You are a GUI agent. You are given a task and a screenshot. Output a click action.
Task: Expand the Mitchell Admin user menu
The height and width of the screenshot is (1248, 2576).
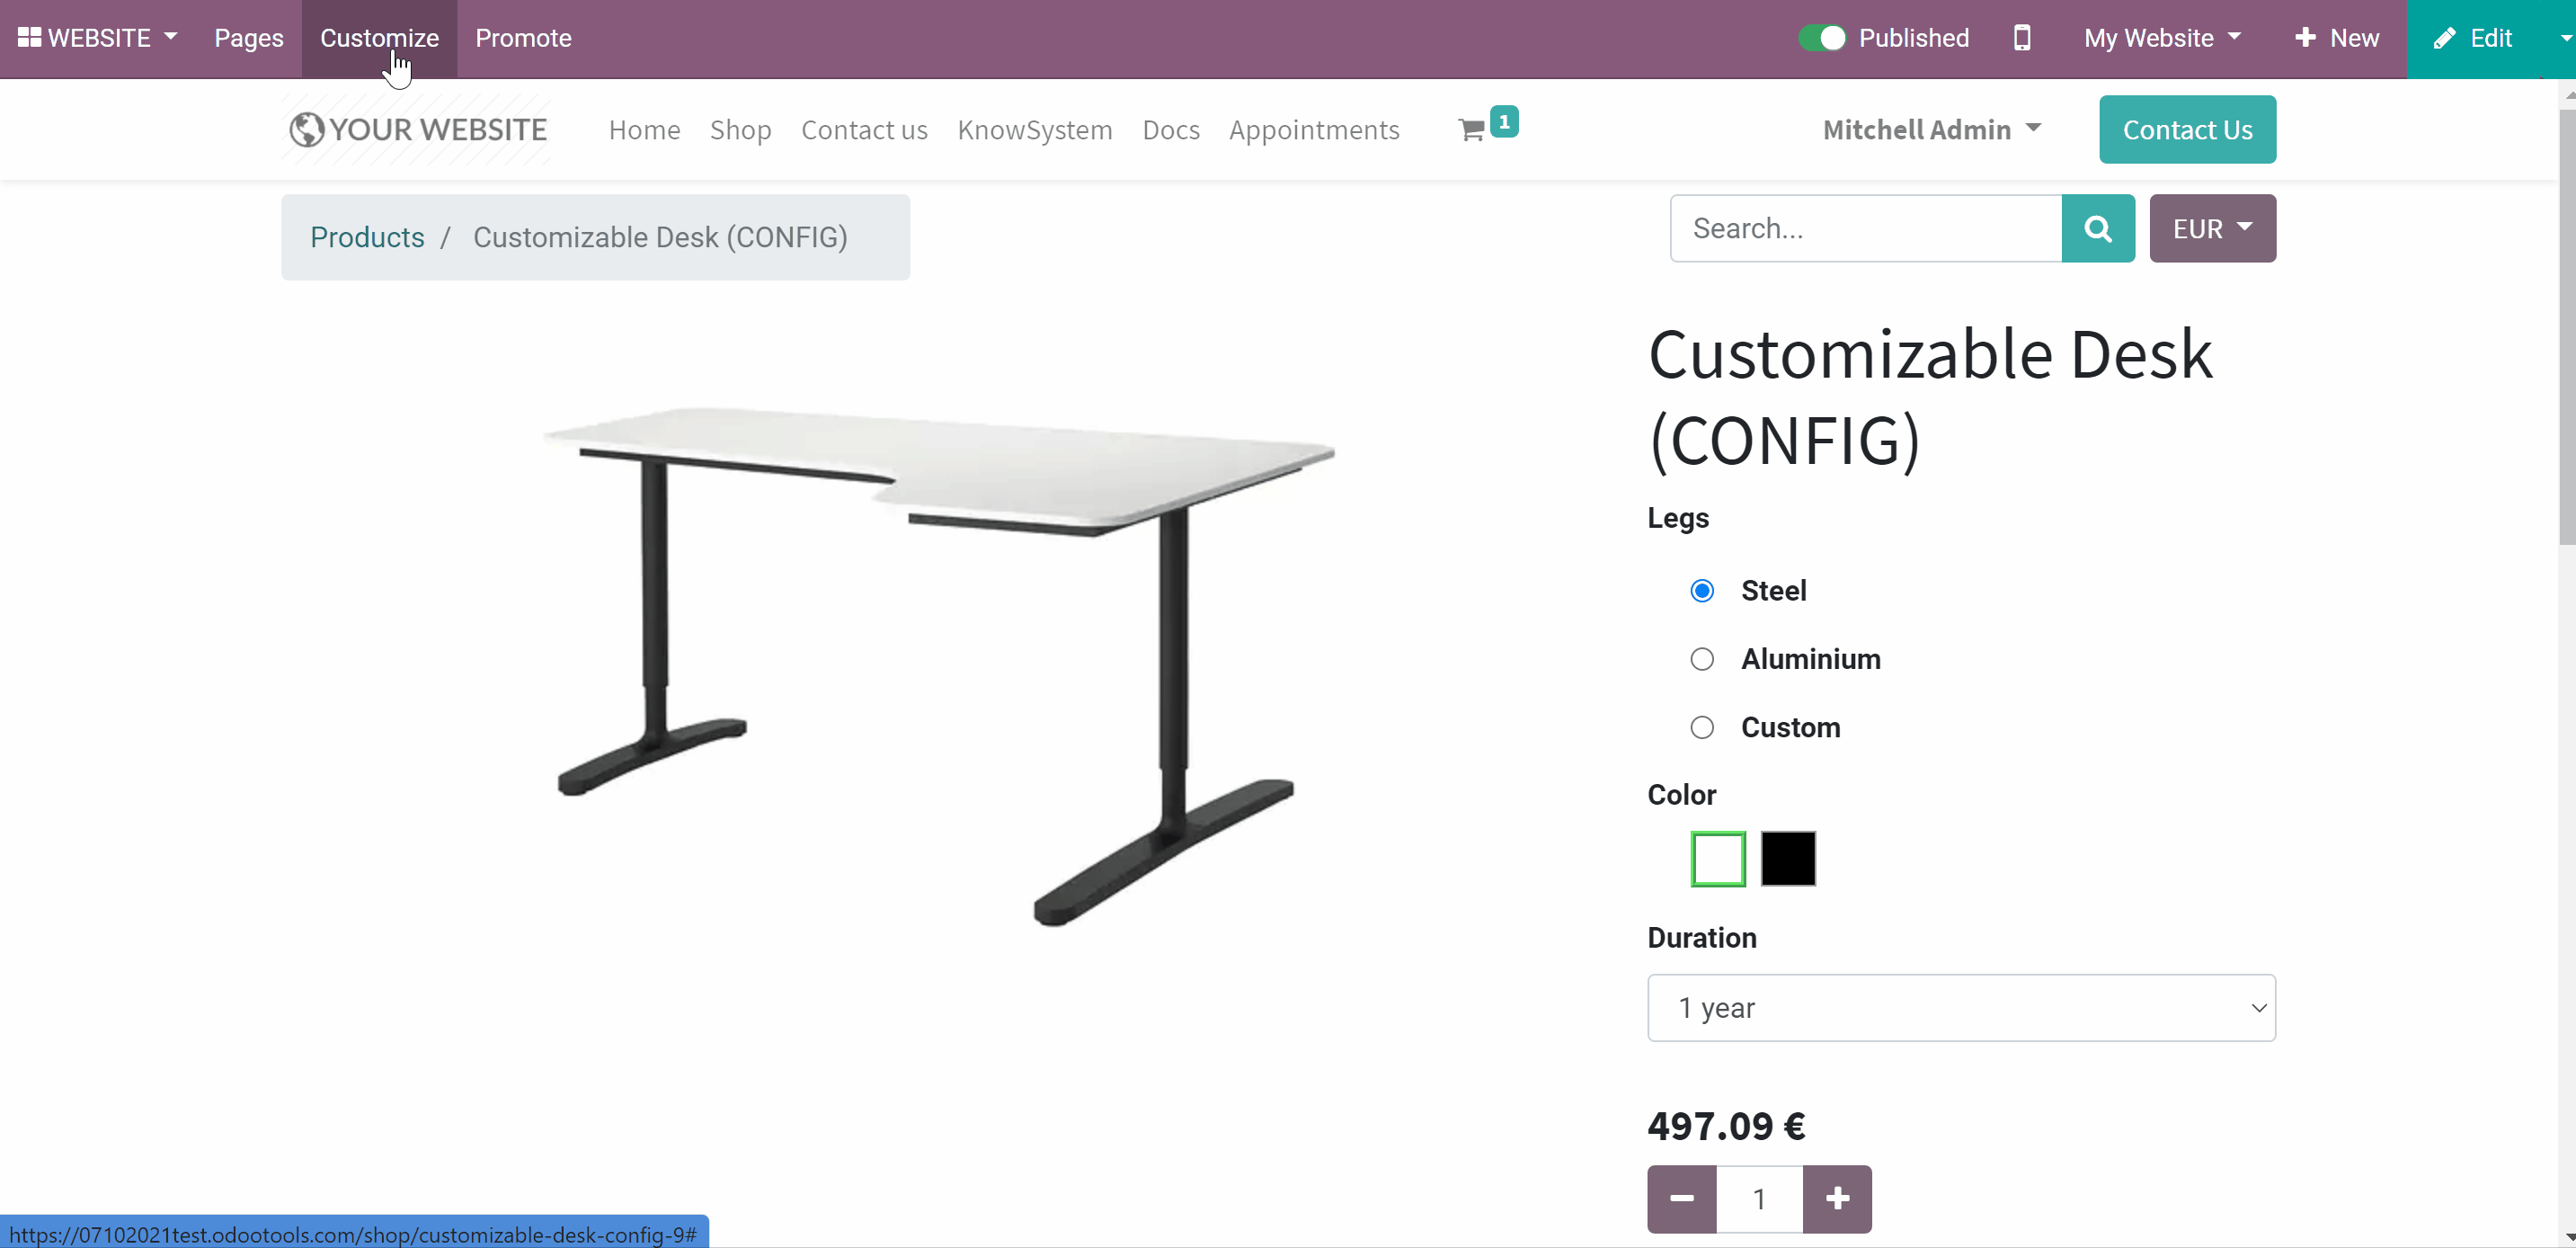coord(1931,130)
